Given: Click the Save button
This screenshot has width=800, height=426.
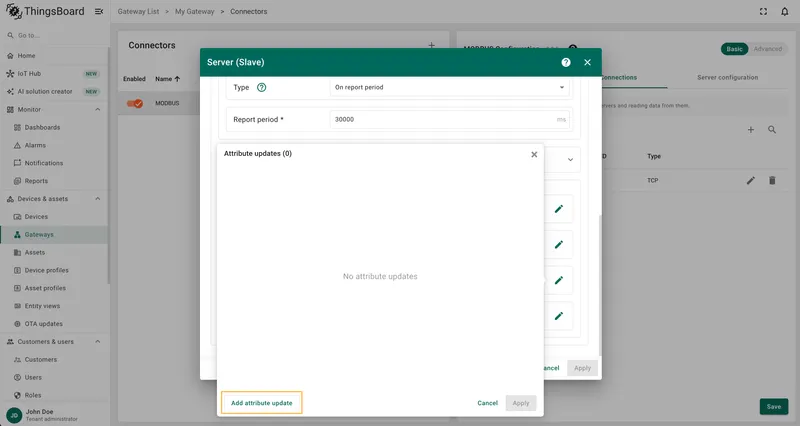Looking at the screenshot, I should coord(773,407).
